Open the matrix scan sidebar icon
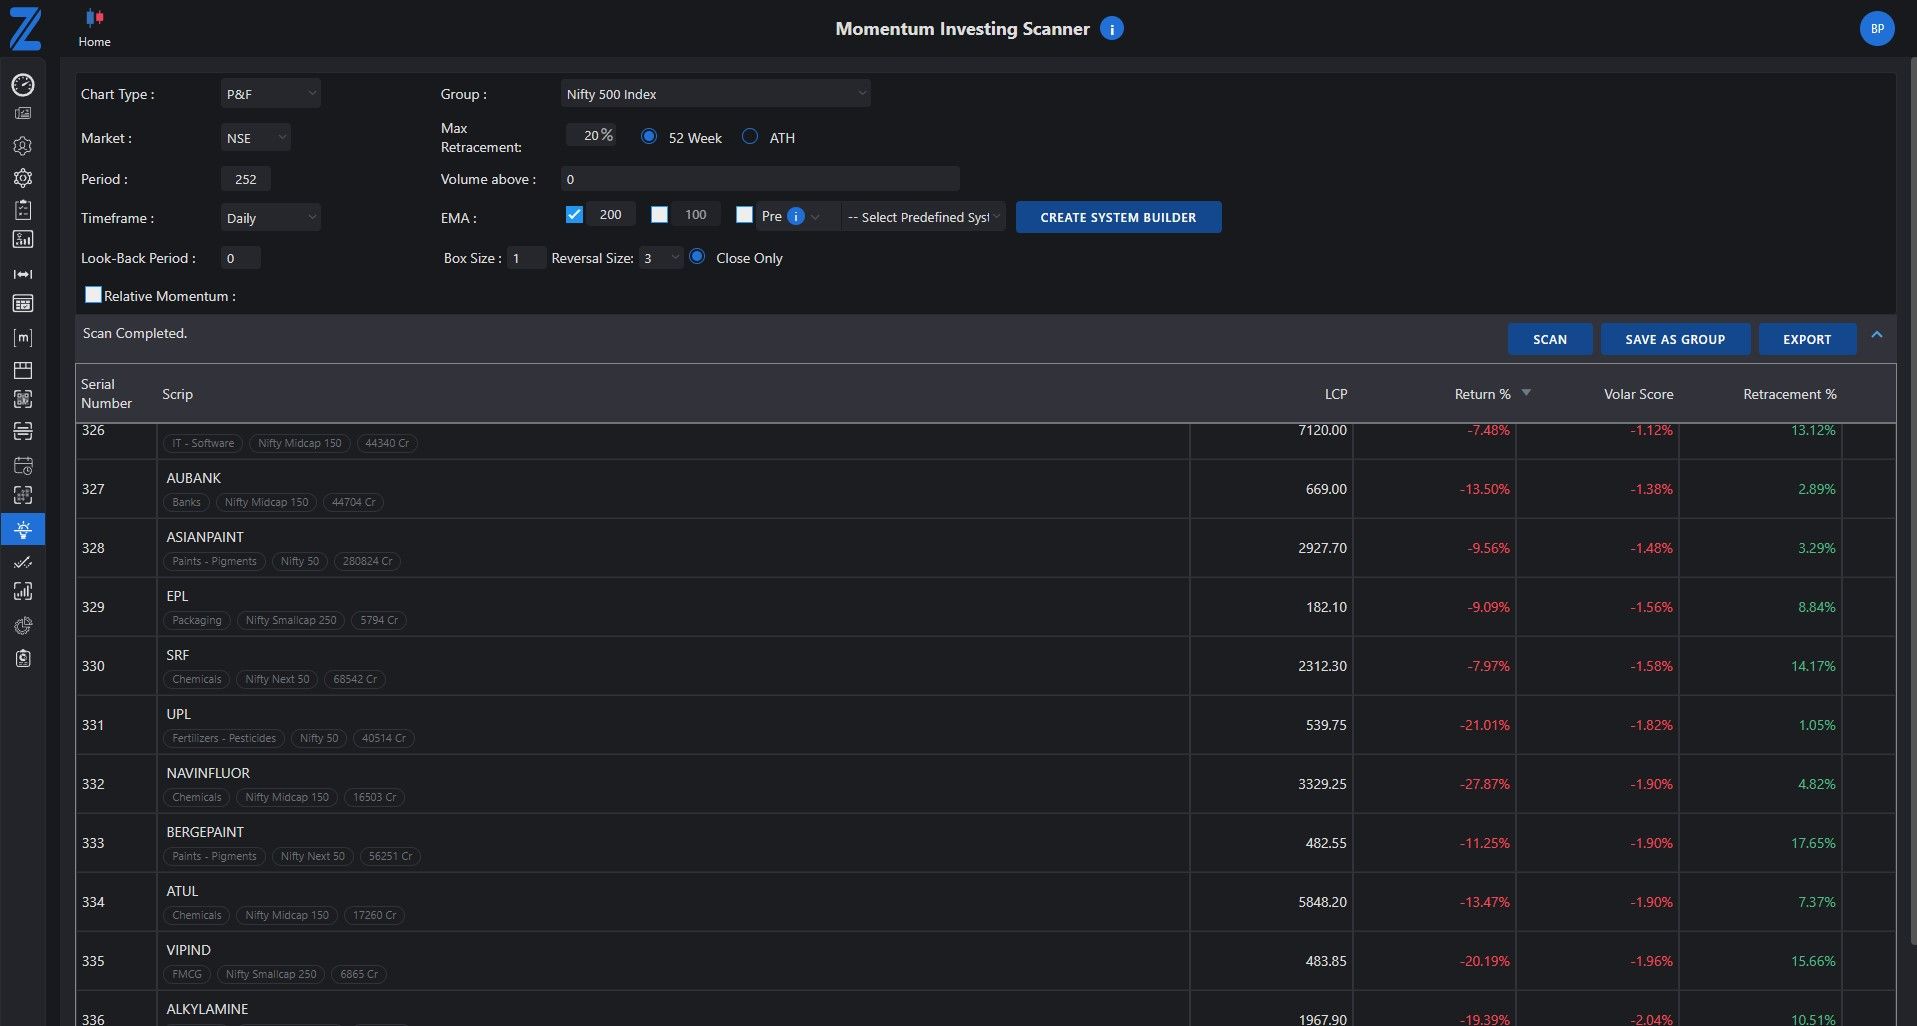 point(23,495)
